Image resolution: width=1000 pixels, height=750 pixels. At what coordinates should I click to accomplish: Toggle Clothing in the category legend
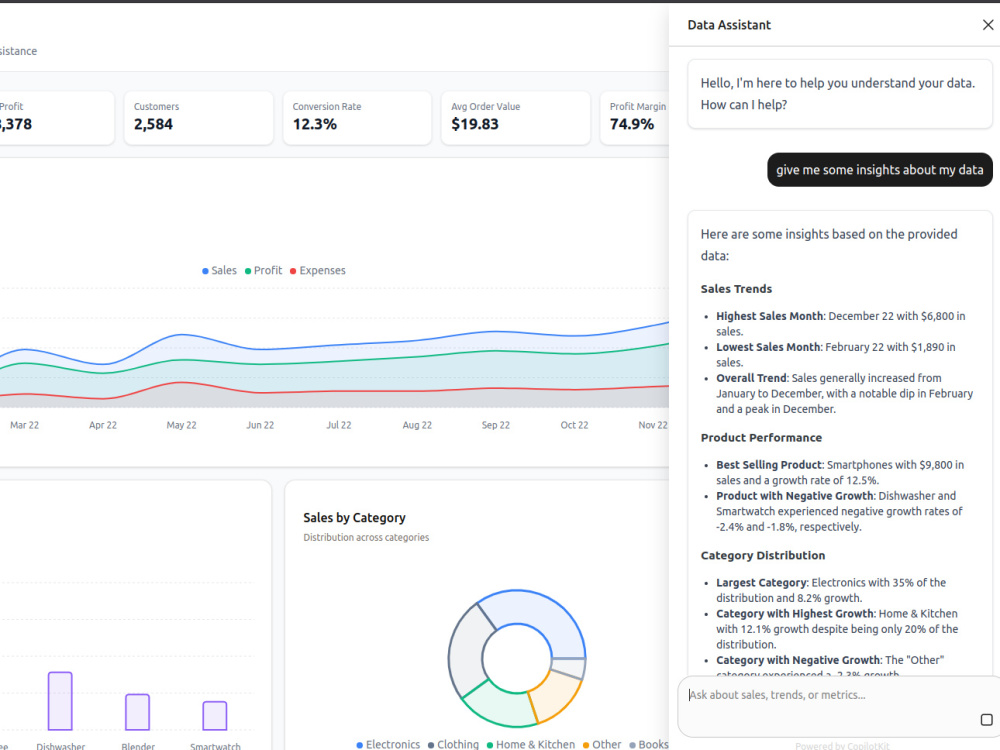tap(453, 744)
